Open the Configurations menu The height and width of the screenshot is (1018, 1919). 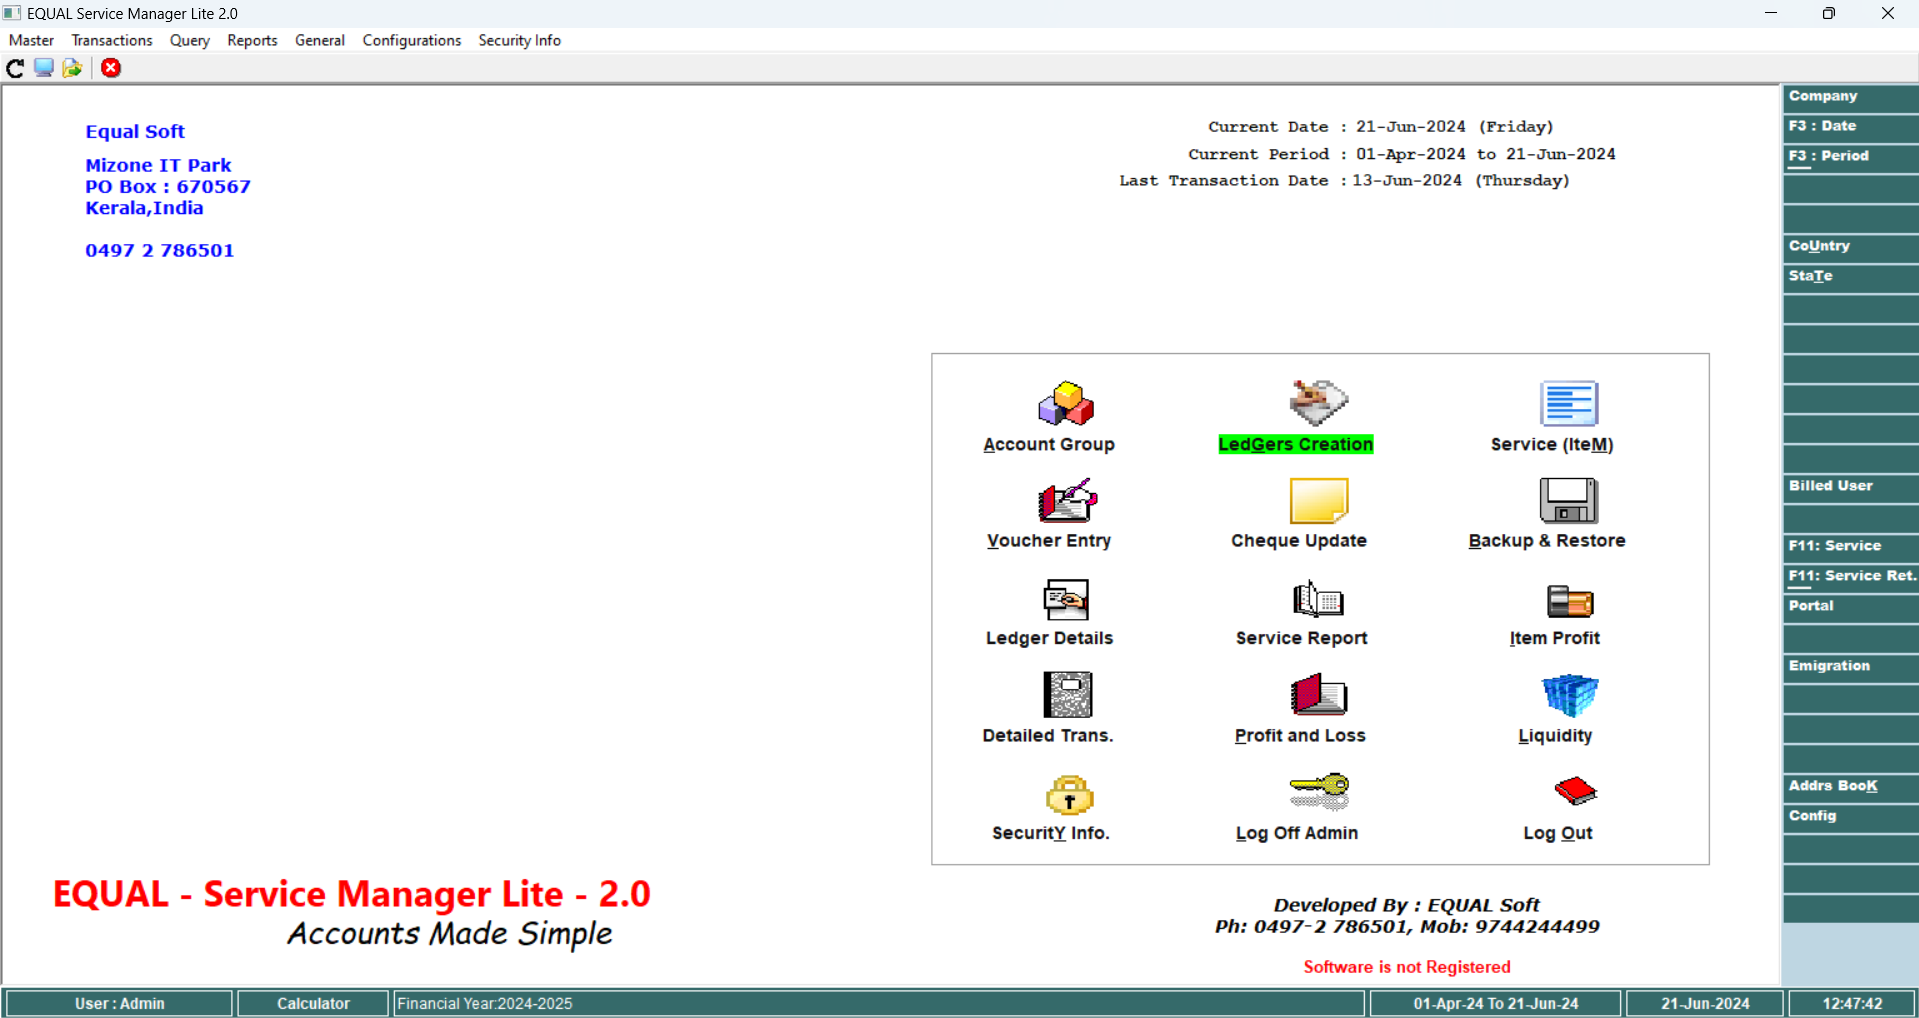[411, 40]
